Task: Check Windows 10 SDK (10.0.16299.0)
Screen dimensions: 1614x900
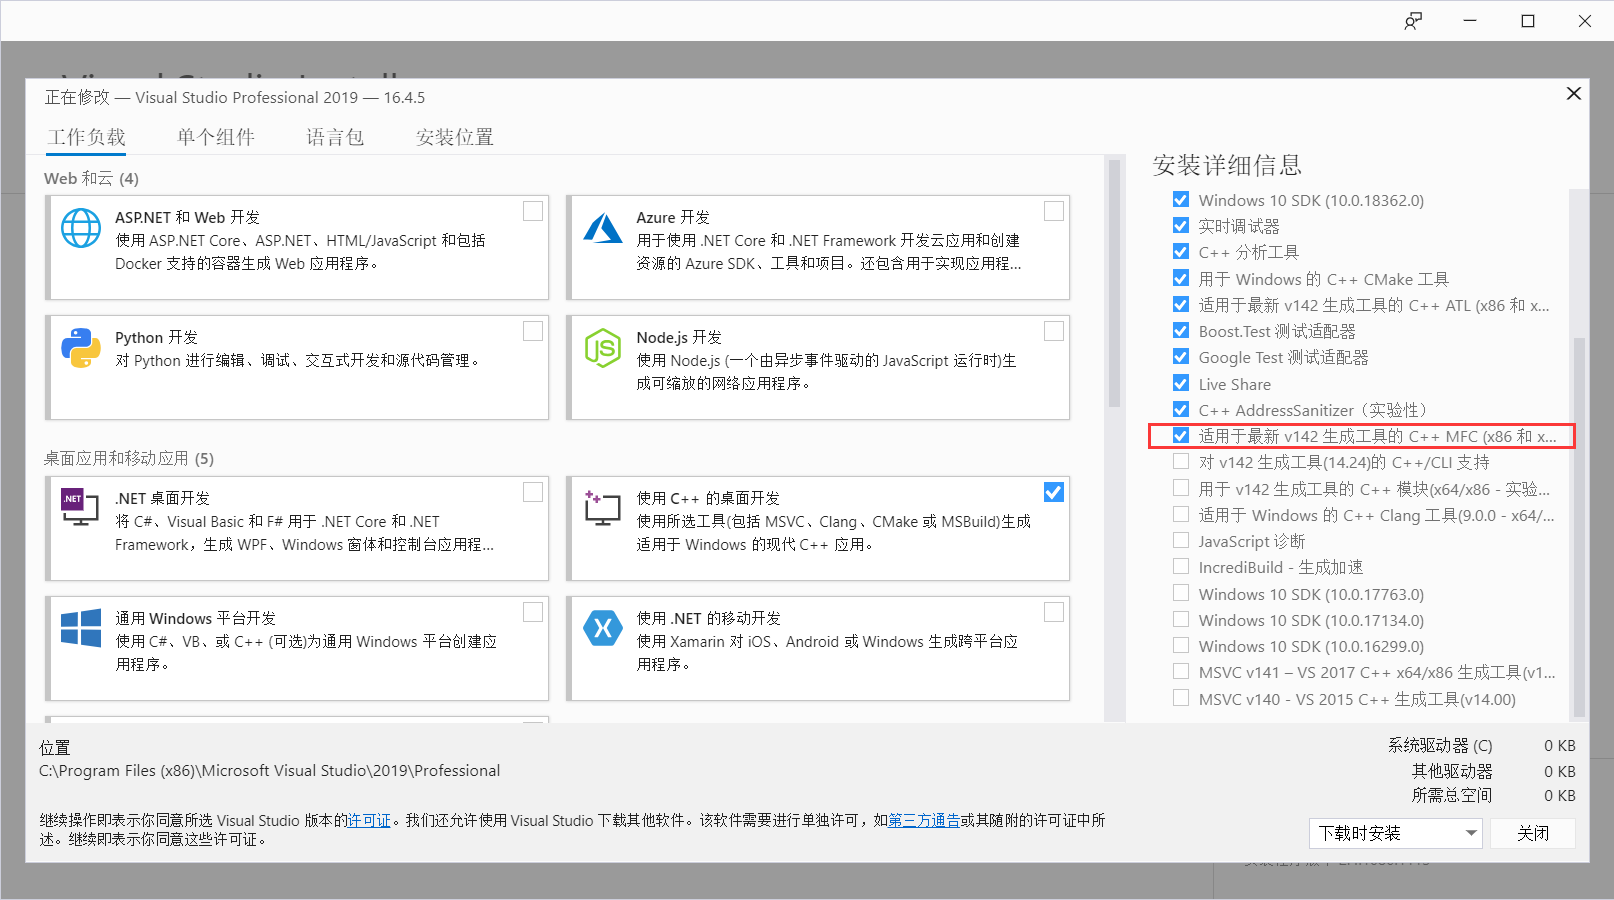Action: point(1181,645)
